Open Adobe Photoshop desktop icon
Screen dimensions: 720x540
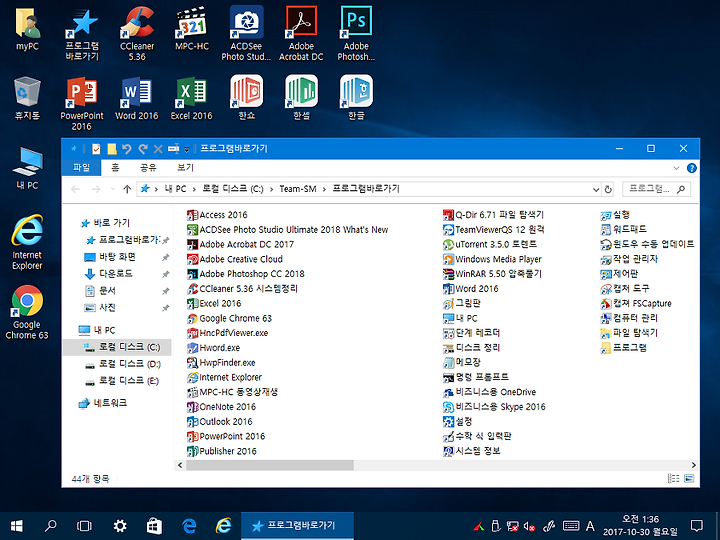coord(356,34)
